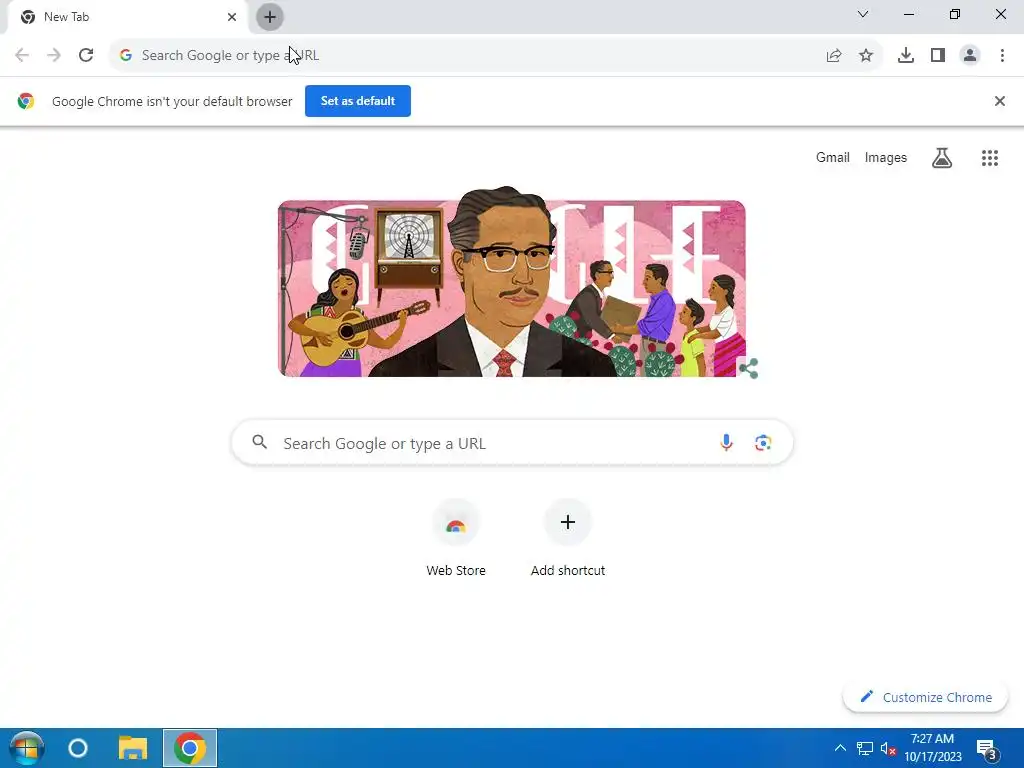Open the Gmail link
Screen dimensions: 1024x768
833,157
